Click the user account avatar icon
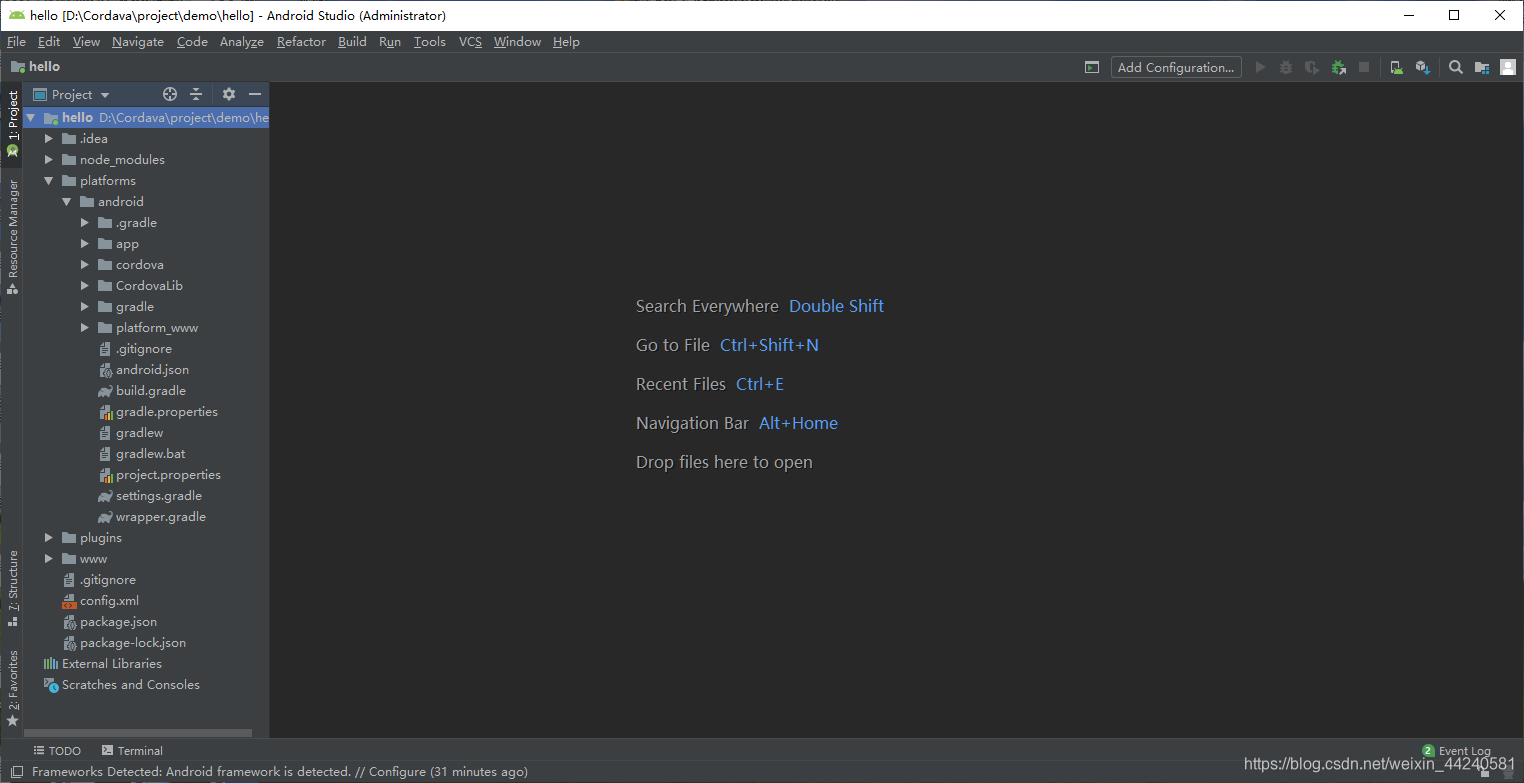1524x783 pixels. coord(1508,67)
